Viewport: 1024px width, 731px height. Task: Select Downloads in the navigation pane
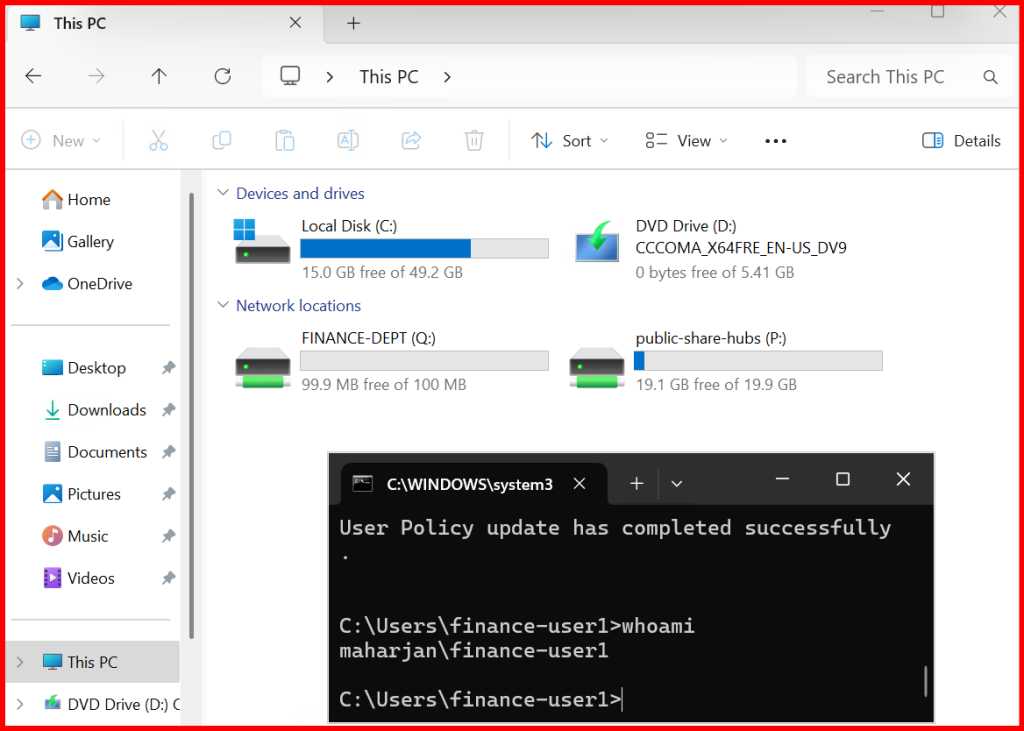pyautogui.click(x=106, y=410)
